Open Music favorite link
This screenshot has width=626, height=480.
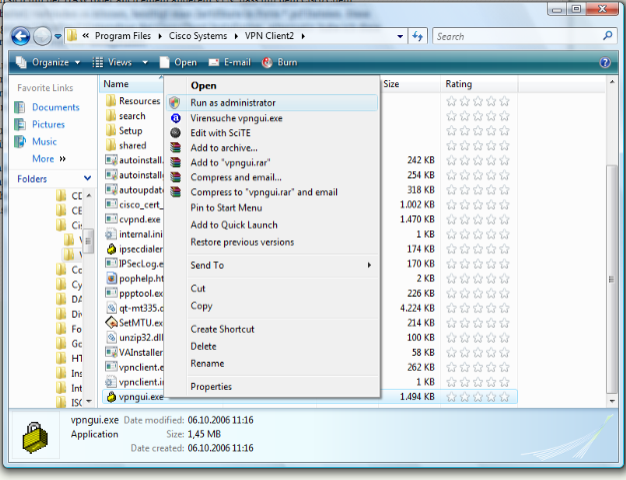tap(44, 142)
